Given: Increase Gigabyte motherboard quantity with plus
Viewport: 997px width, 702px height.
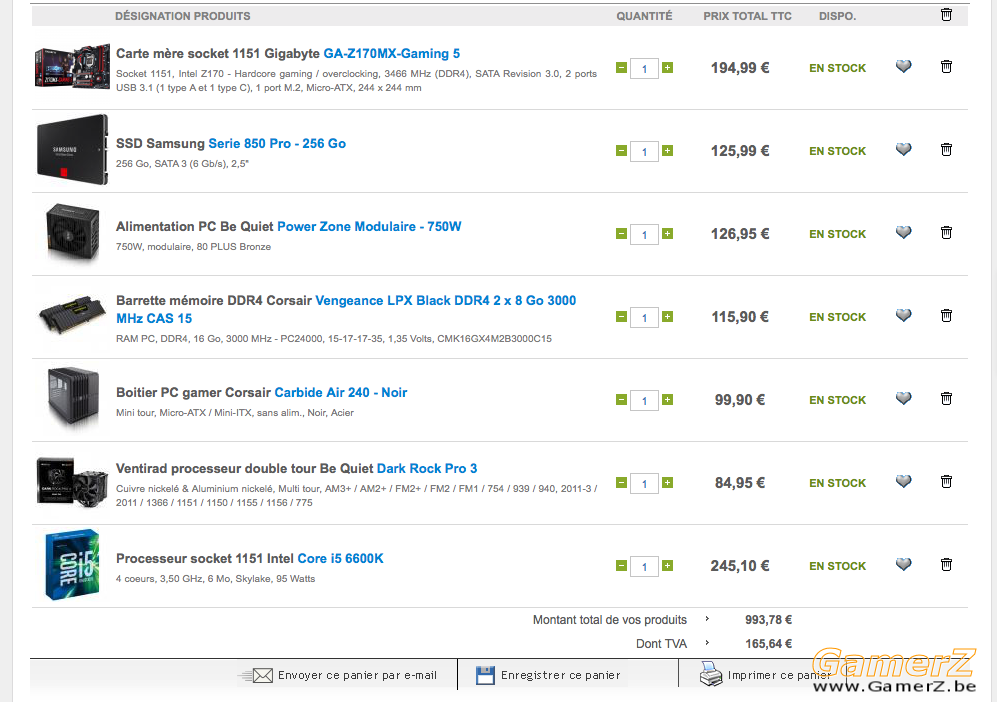Looking at the screenshot, I should click(667, 67).
